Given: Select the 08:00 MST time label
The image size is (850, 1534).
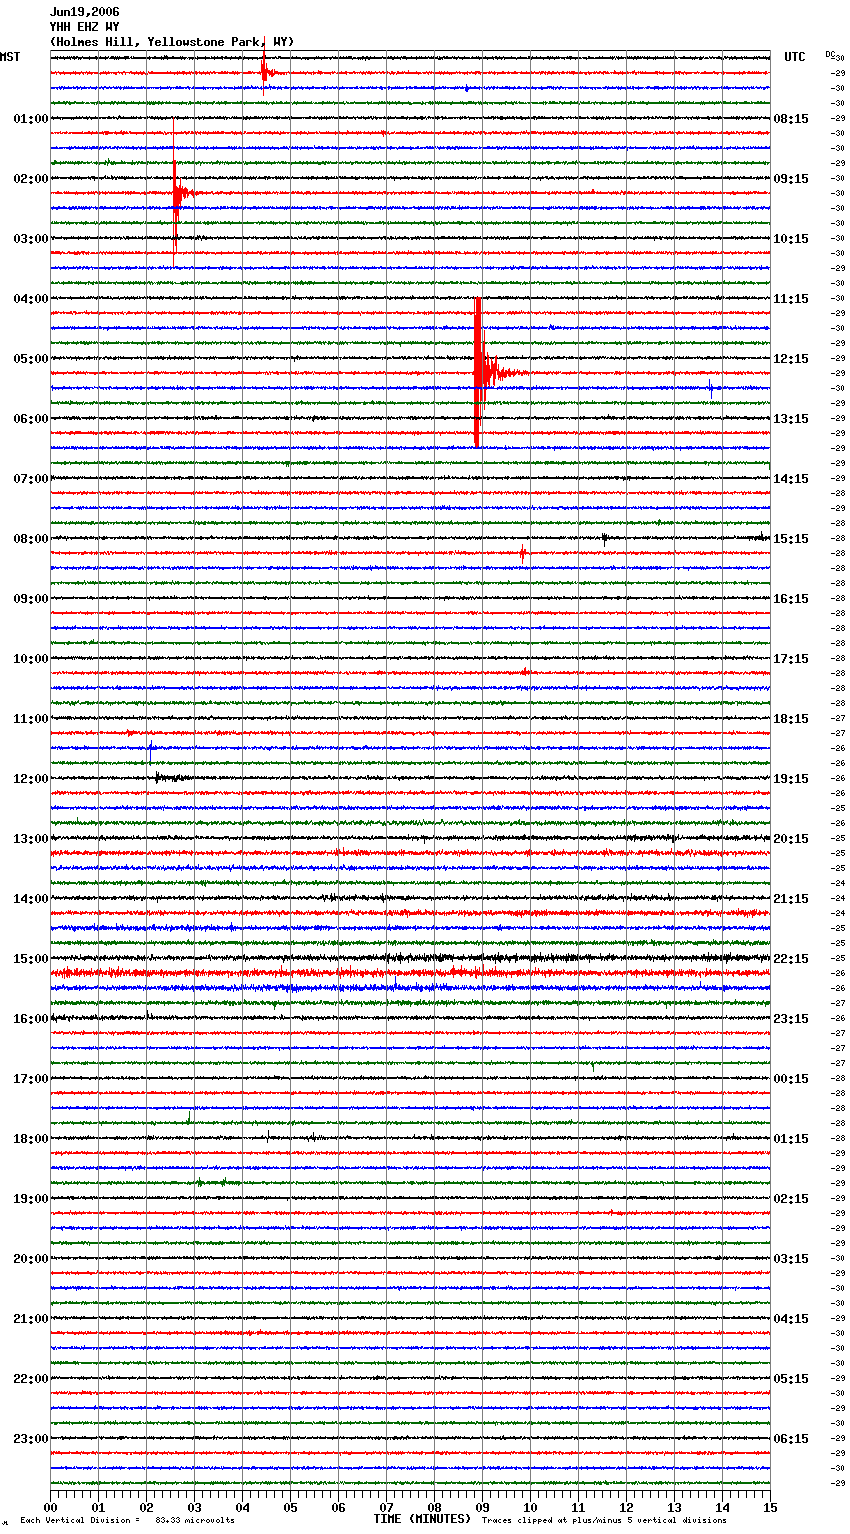Looking at the screenshot, I should [x=31, y=538].
